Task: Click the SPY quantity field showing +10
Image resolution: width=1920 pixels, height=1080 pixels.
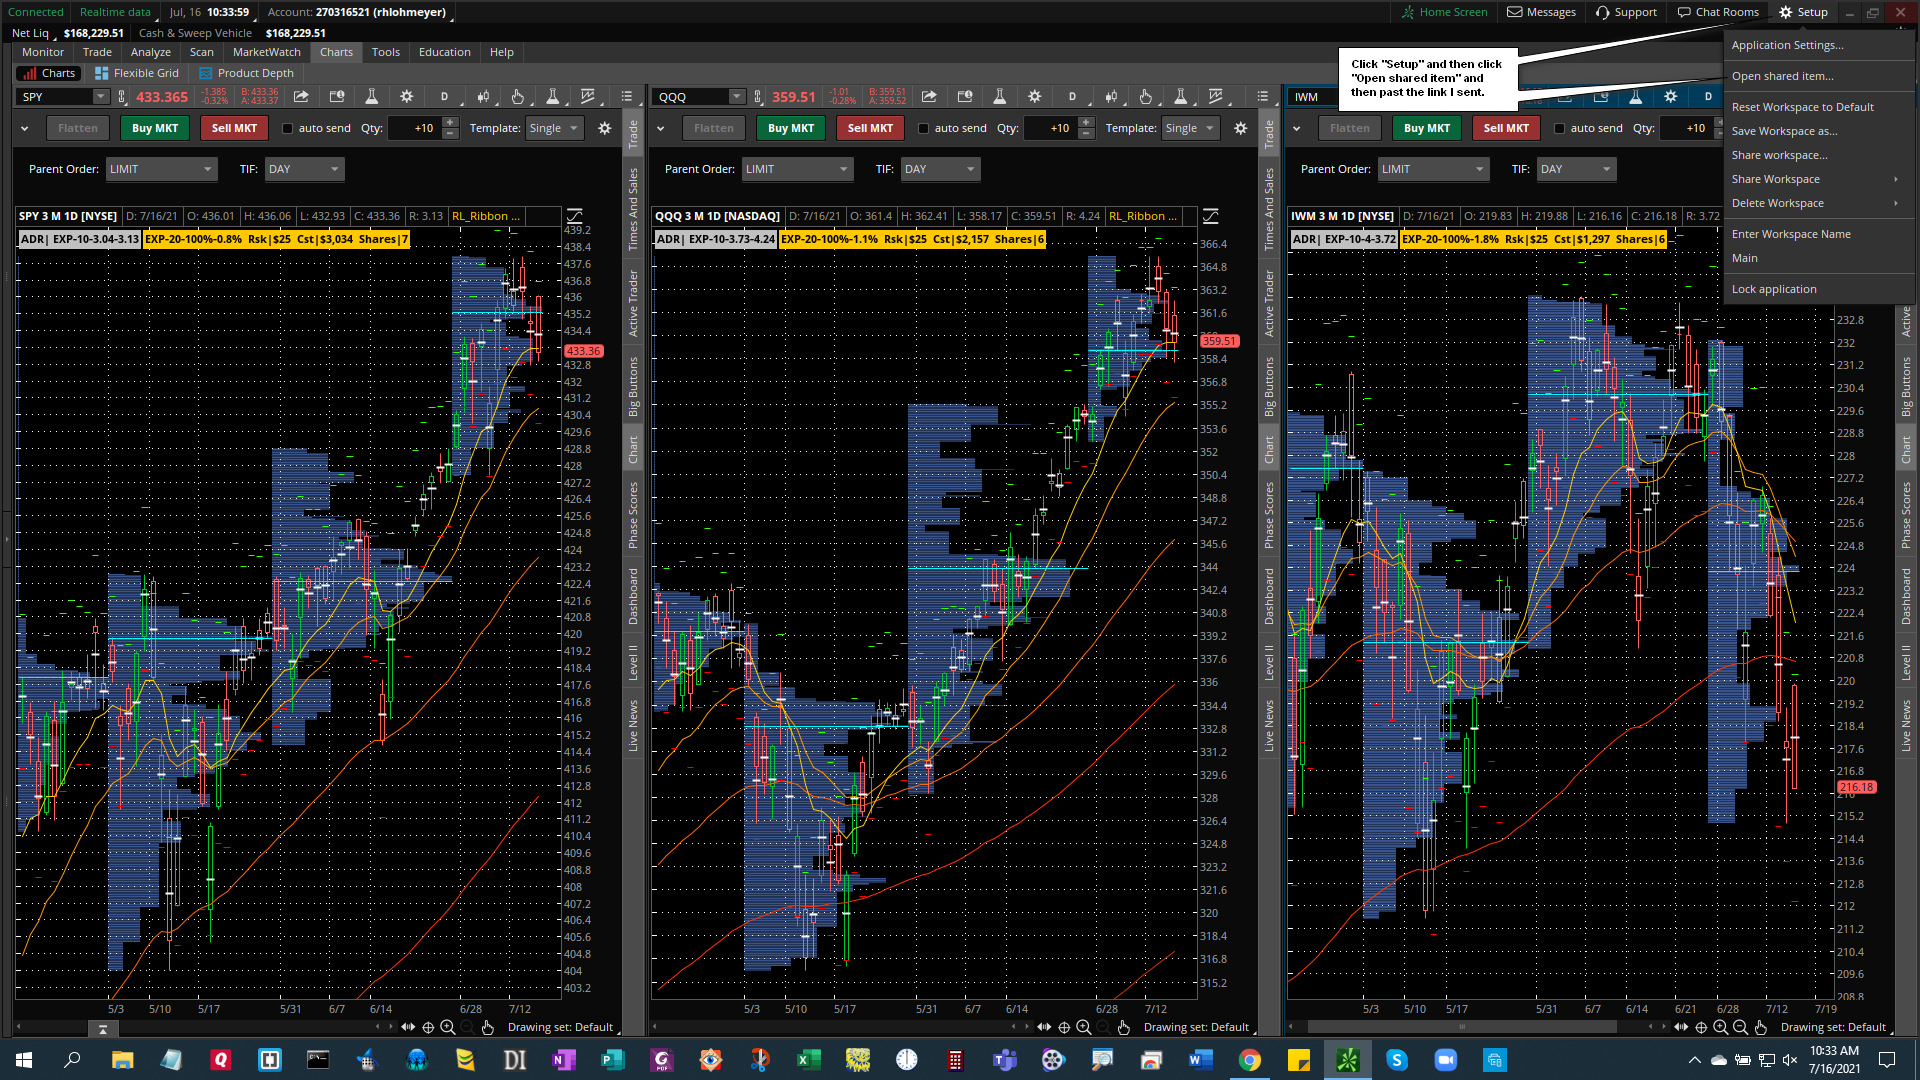Action: pyautogui.click(x=413, y=128)
